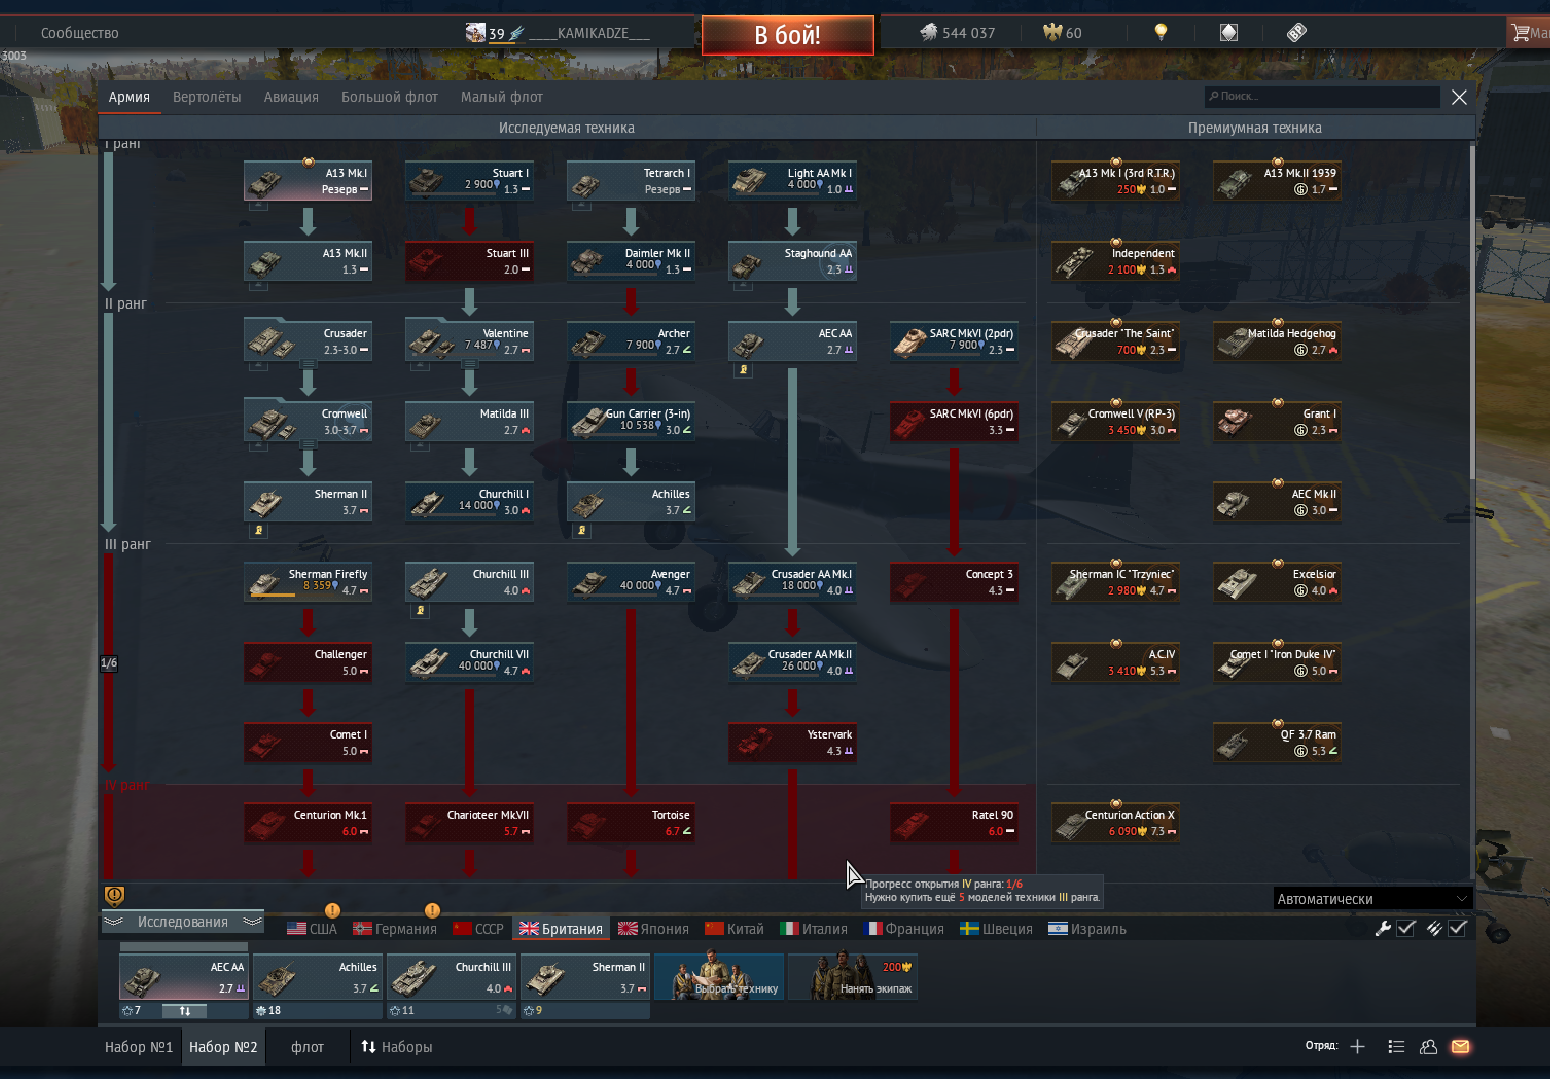Switch to preset Набор №2
The image size is (1550, 1079).
(x=223, y=1047)
